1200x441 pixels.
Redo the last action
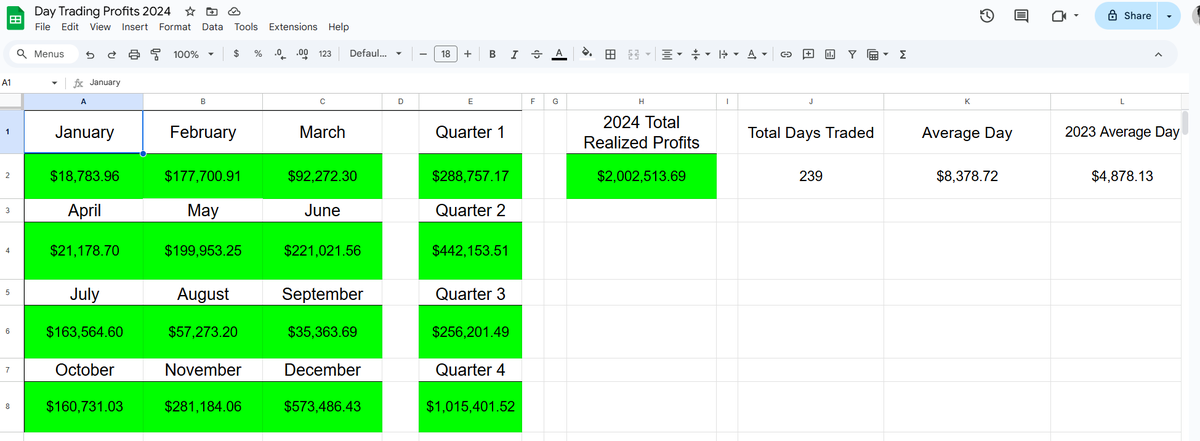click(x=112, y=54)
